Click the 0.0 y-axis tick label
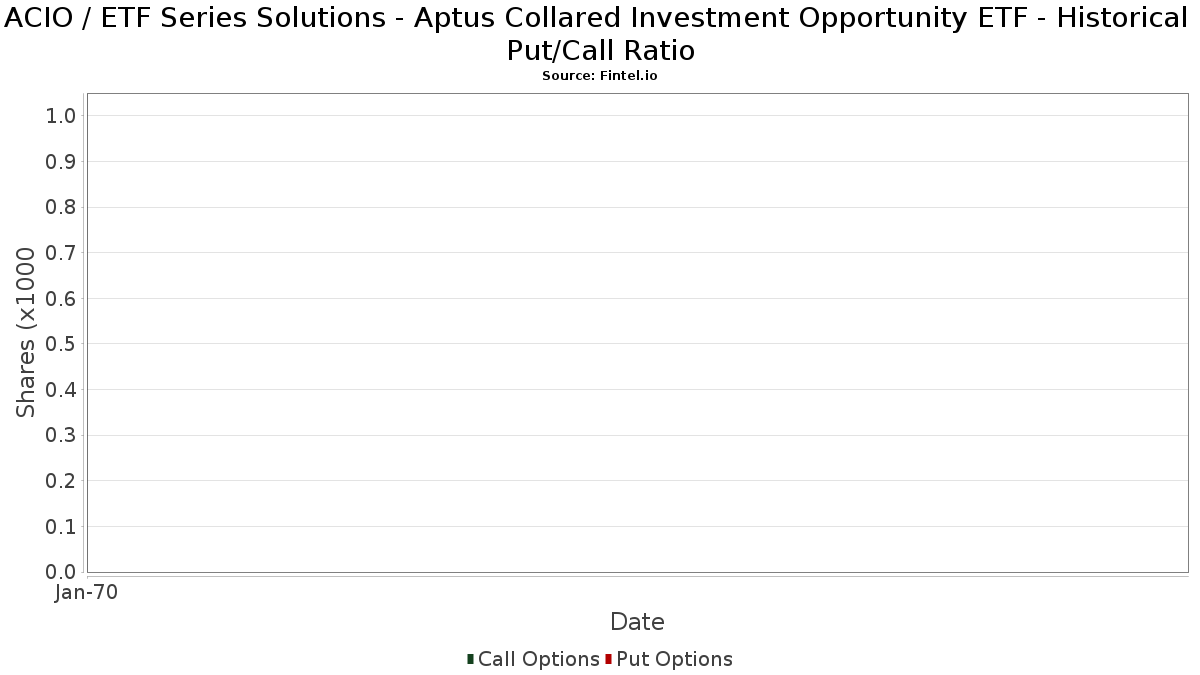The image size is (1200, 675). [61, 572]
